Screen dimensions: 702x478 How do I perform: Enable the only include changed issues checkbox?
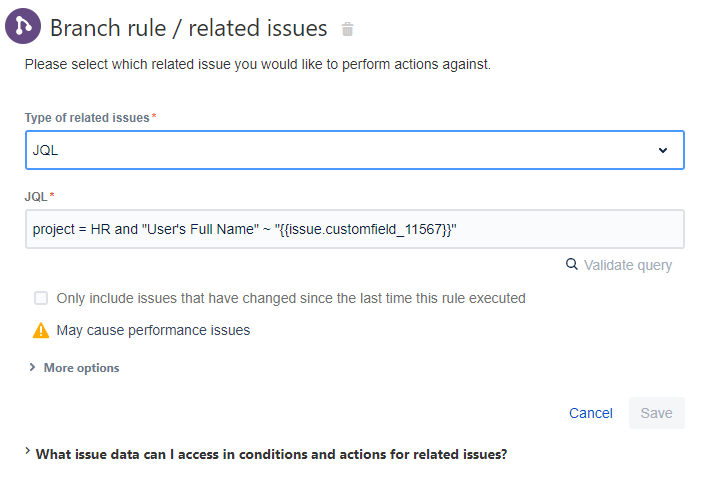pos(41,298)
